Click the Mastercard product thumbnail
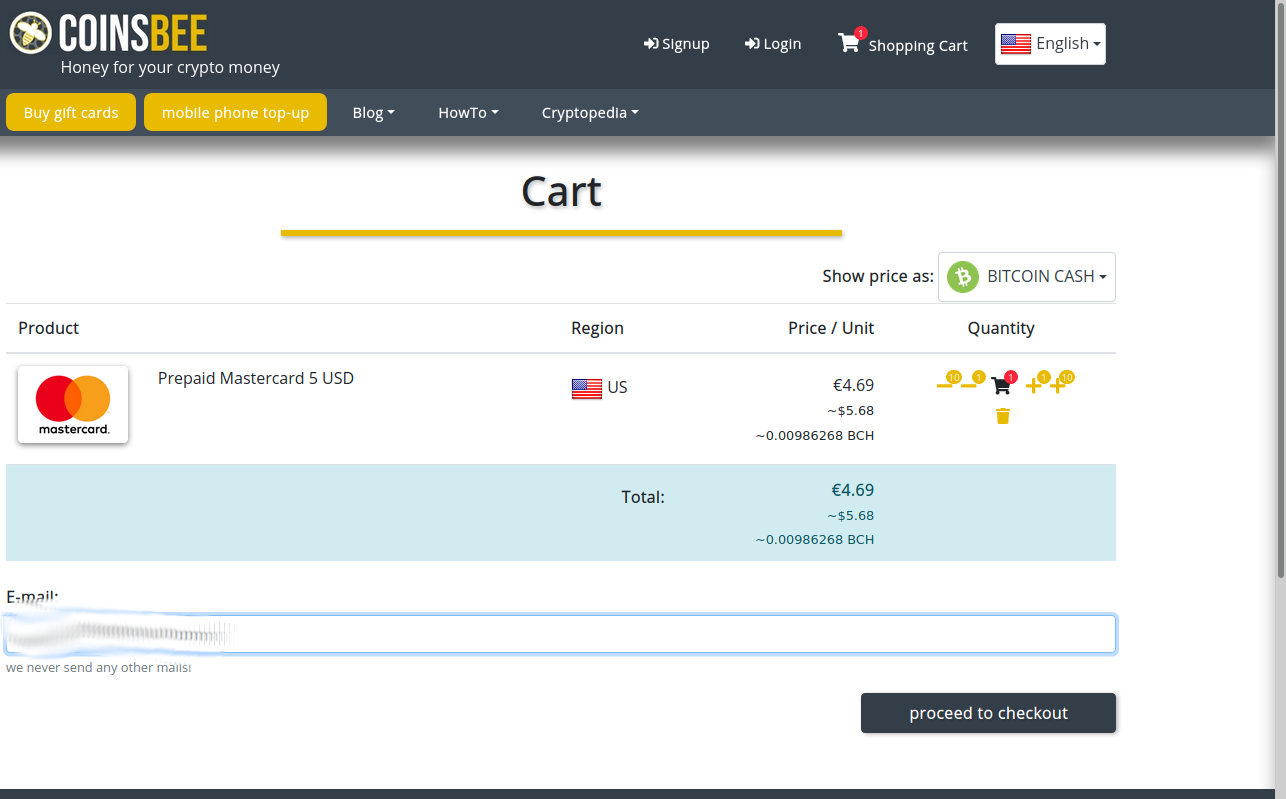Screen dimensions: 1286x799 73,404
